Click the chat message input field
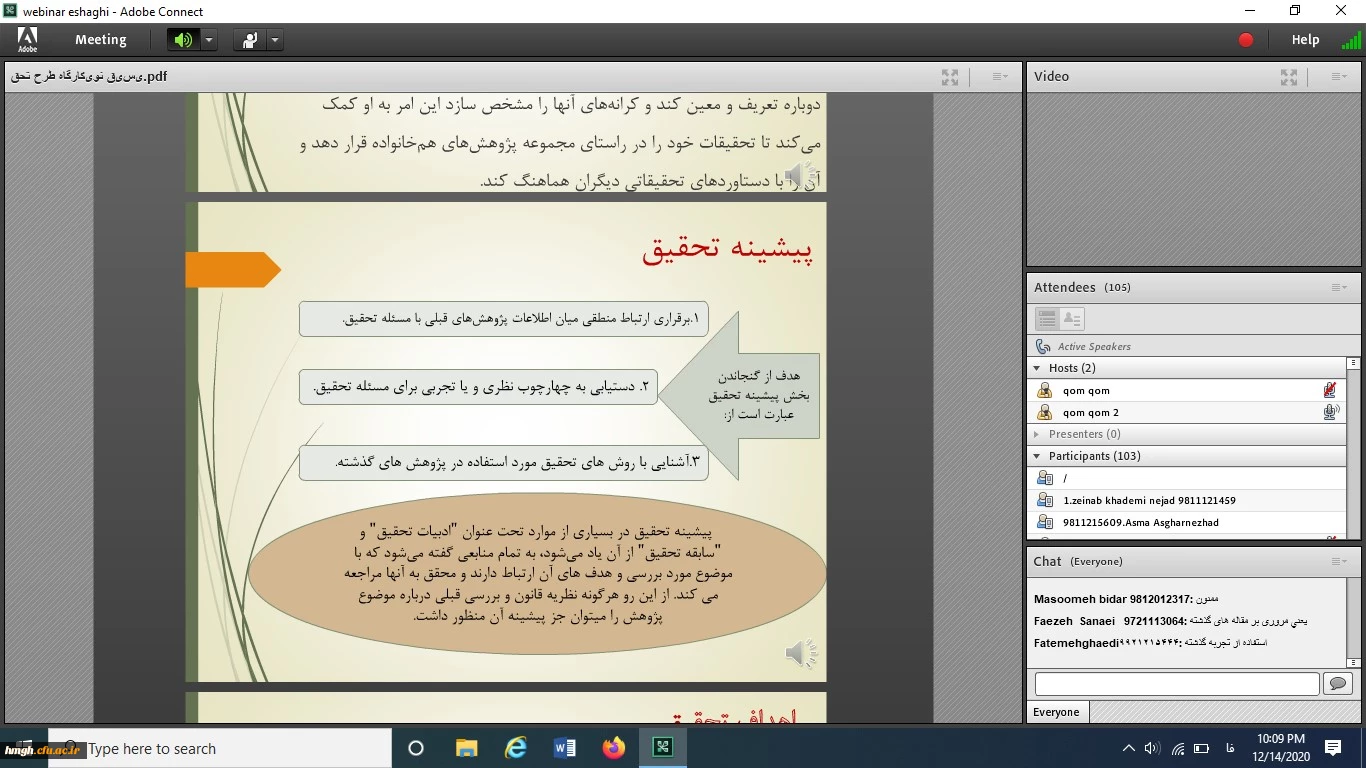Viewport: 1366px width, 768px height. 1176,684
